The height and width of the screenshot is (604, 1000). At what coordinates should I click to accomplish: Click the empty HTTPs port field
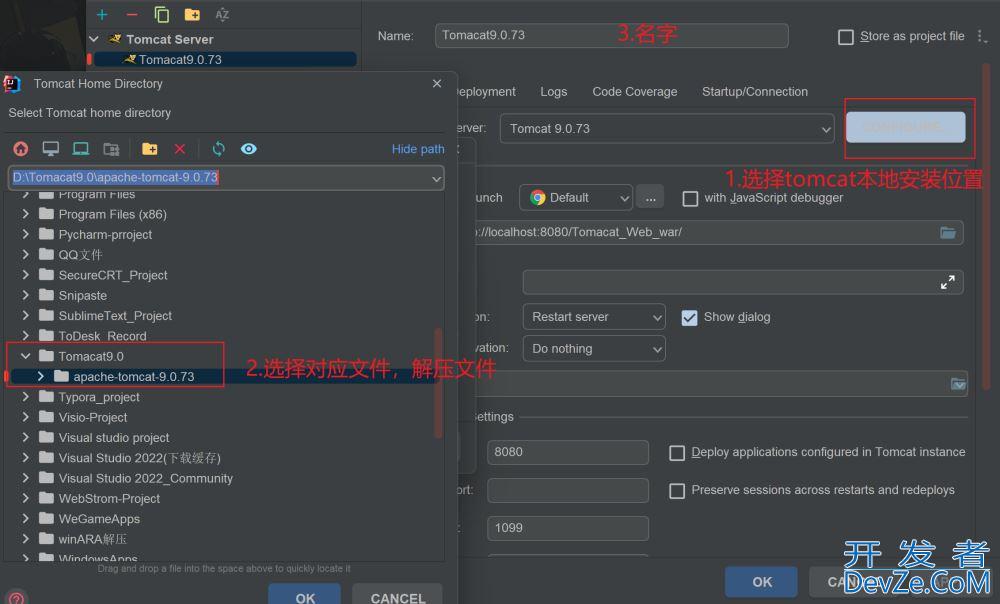(568, 490)
